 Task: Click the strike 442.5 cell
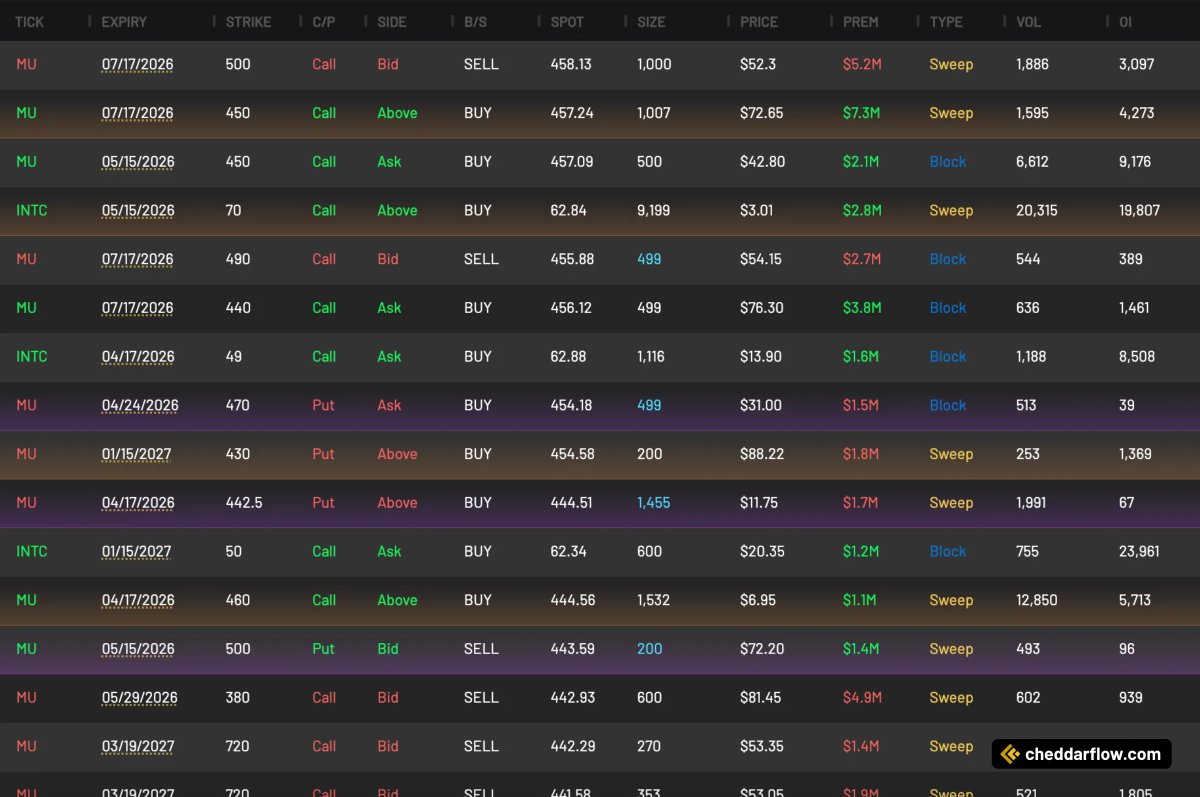(x=244, y=503)
